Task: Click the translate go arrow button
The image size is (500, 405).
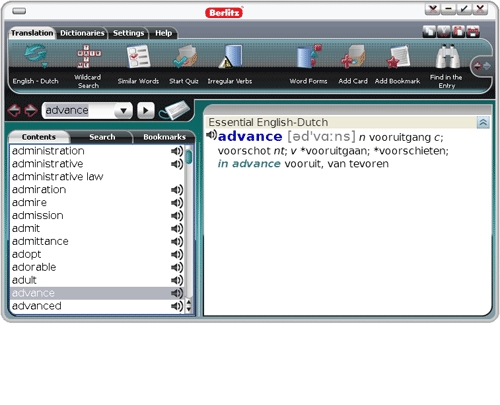Action: 146,110
